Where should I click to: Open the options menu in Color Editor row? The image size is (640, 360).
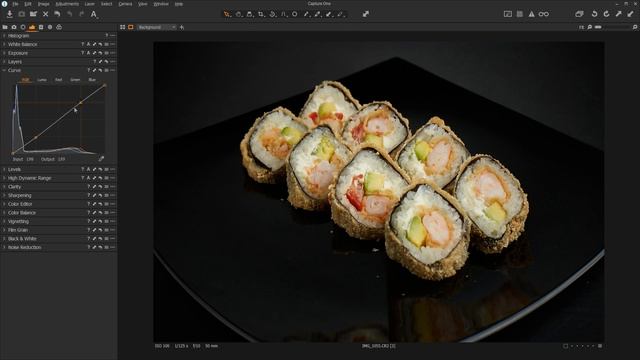pos(113,204)
